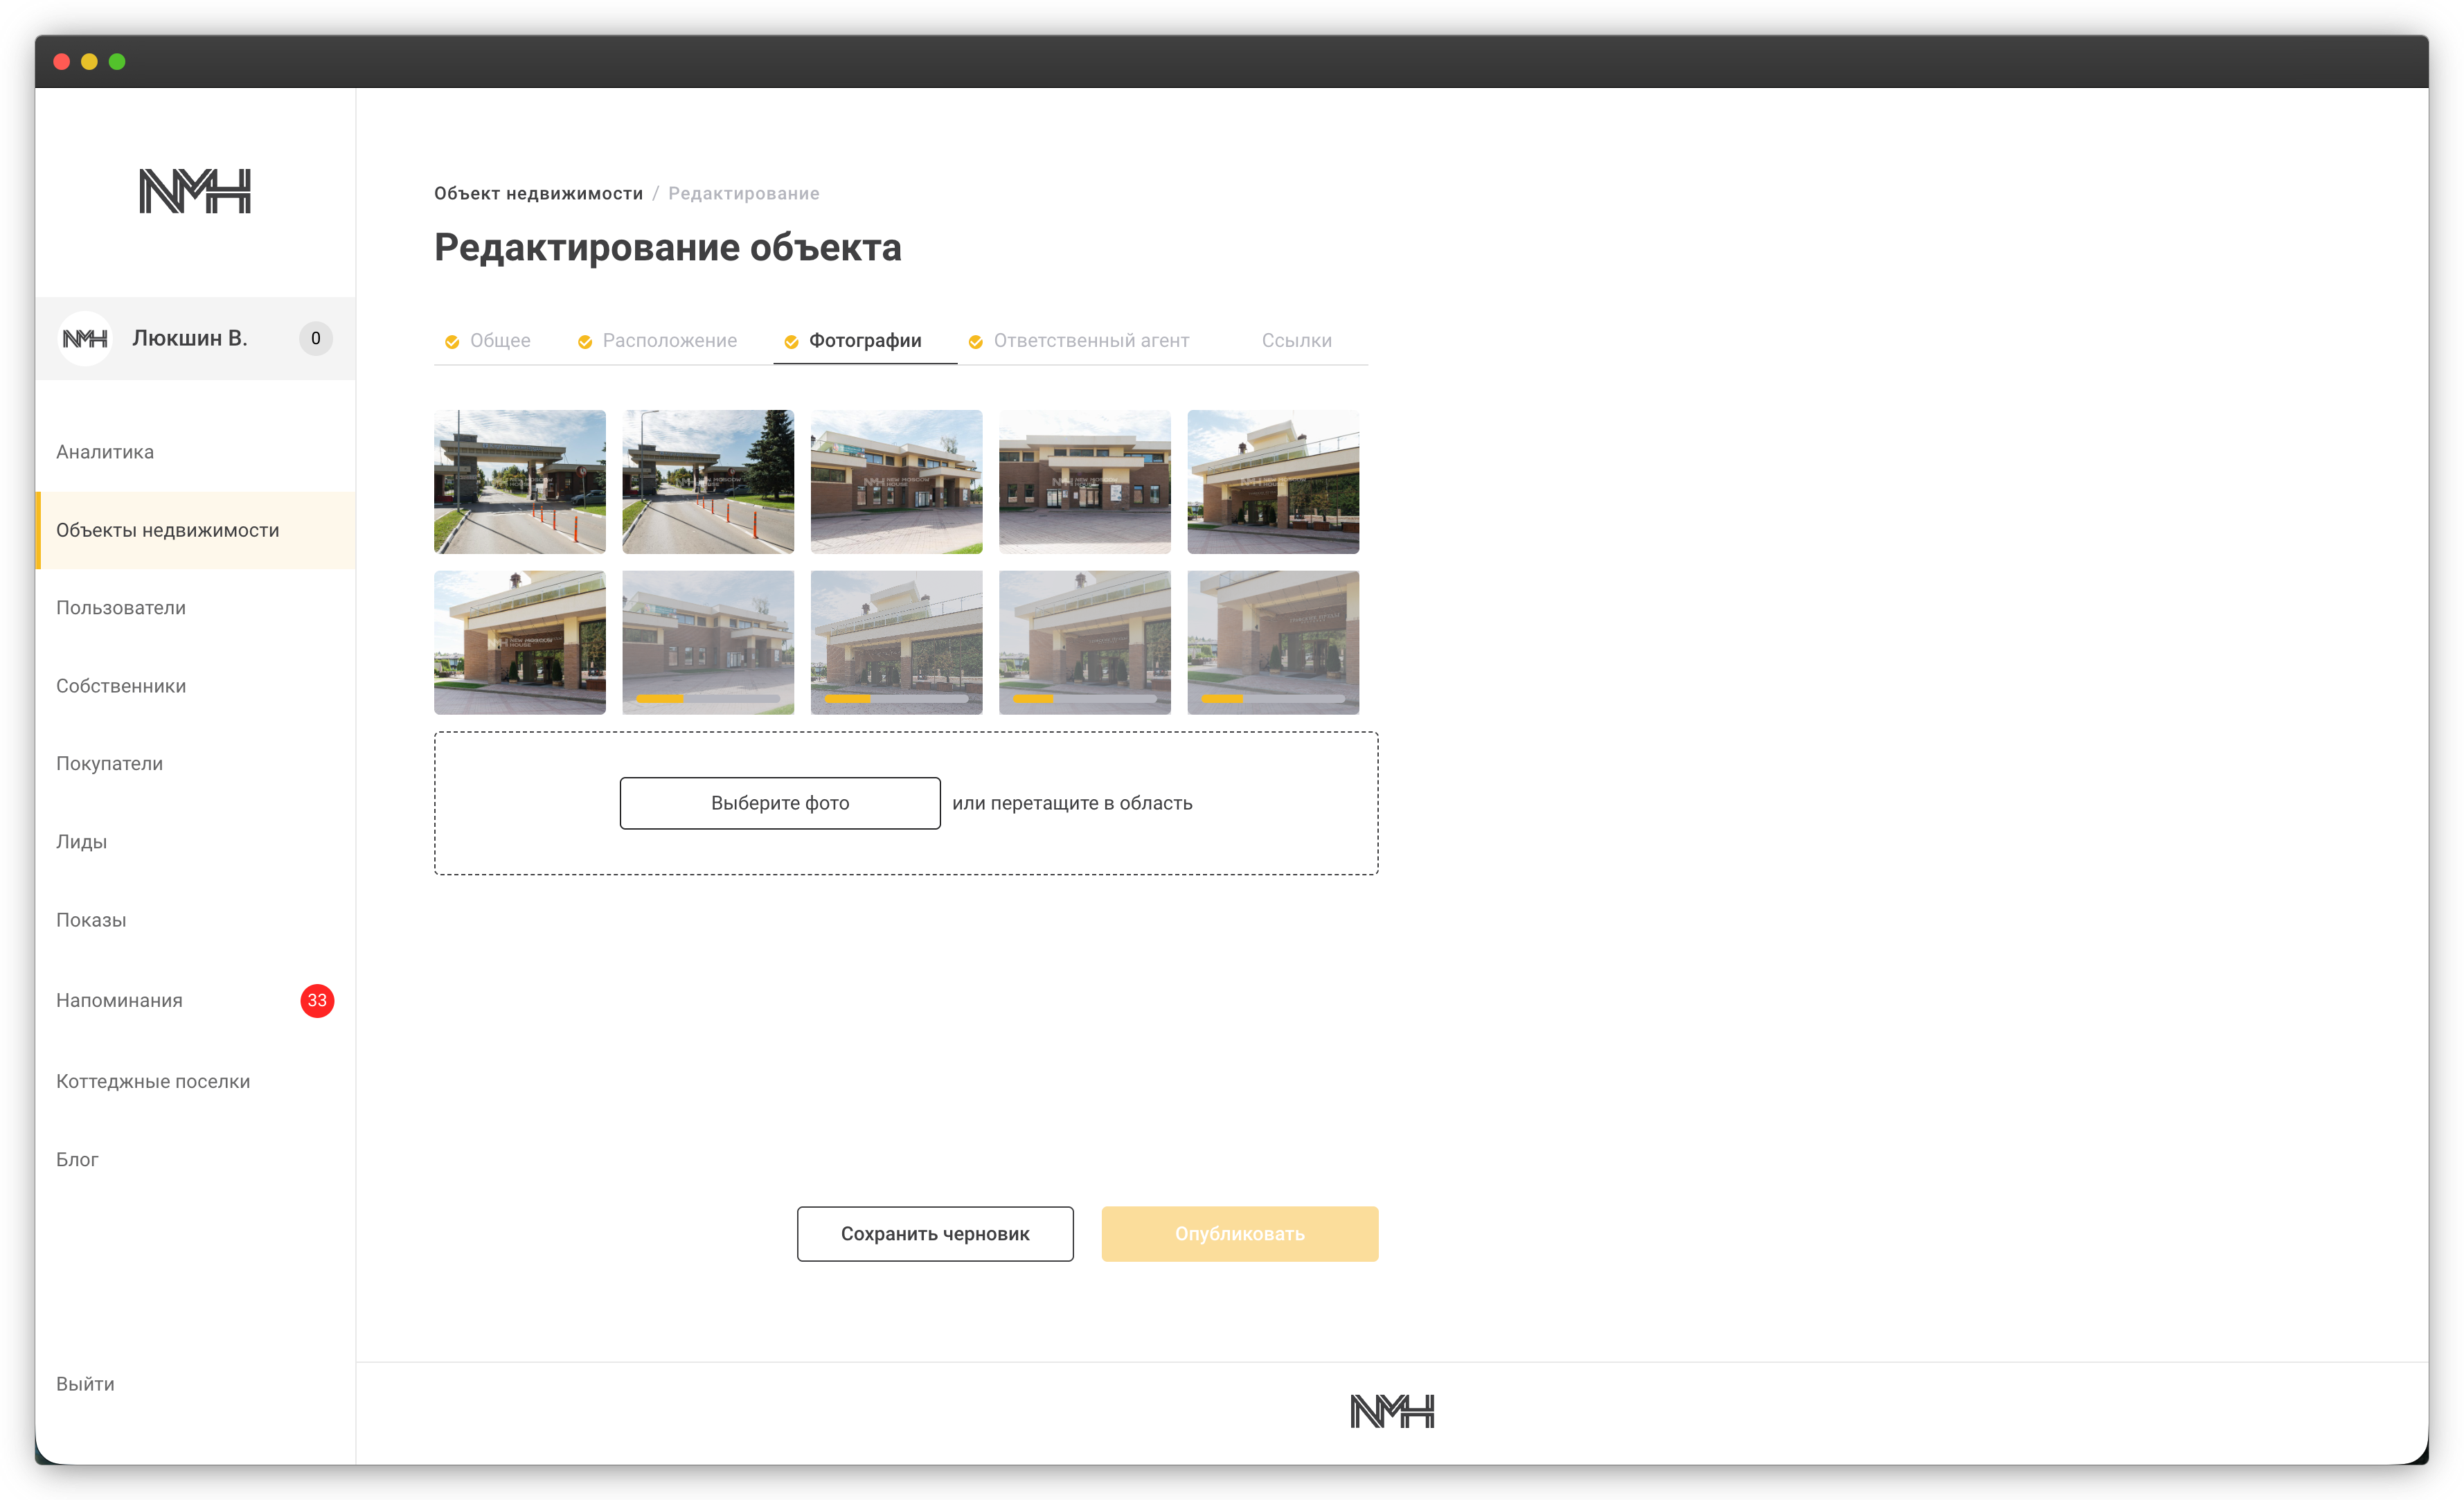Screen dimensions: 2464x1500
Task: Click upload progress bar on last thumbnail
Action: click(x=1272, y=699)
